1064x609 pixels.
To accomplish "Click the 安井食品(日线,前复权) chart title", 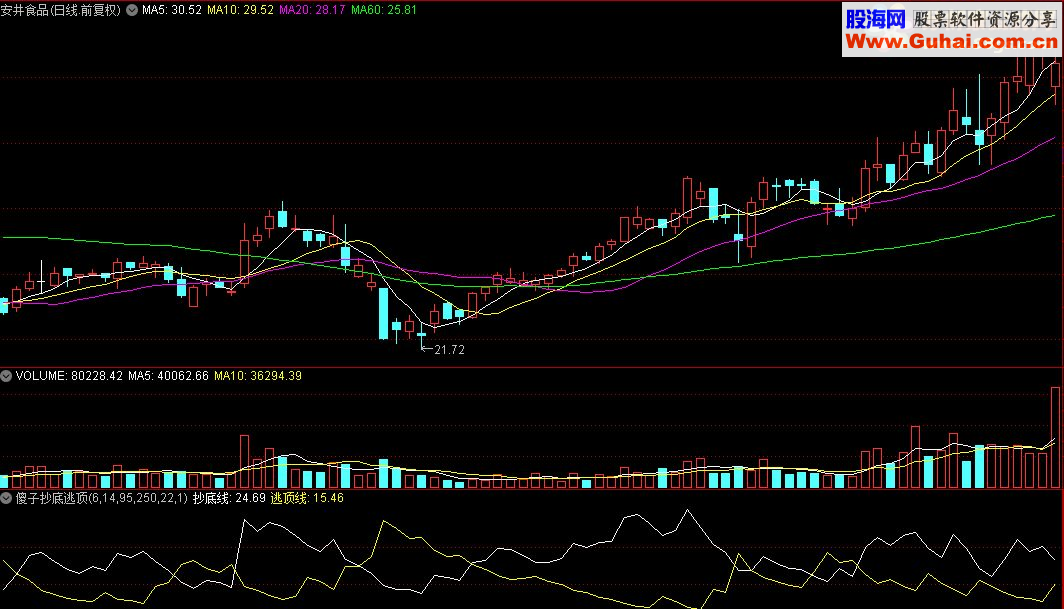I will 60,10.
